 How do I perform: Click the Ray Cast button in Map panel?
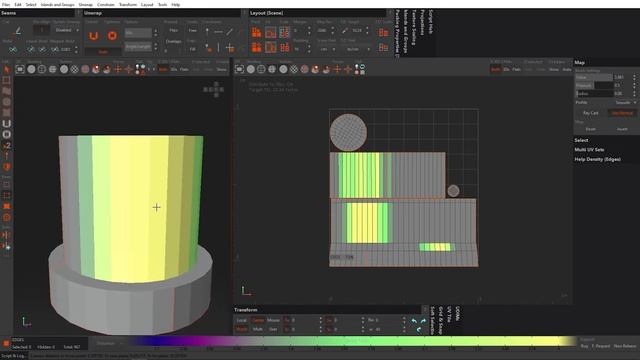click(591, 113)
